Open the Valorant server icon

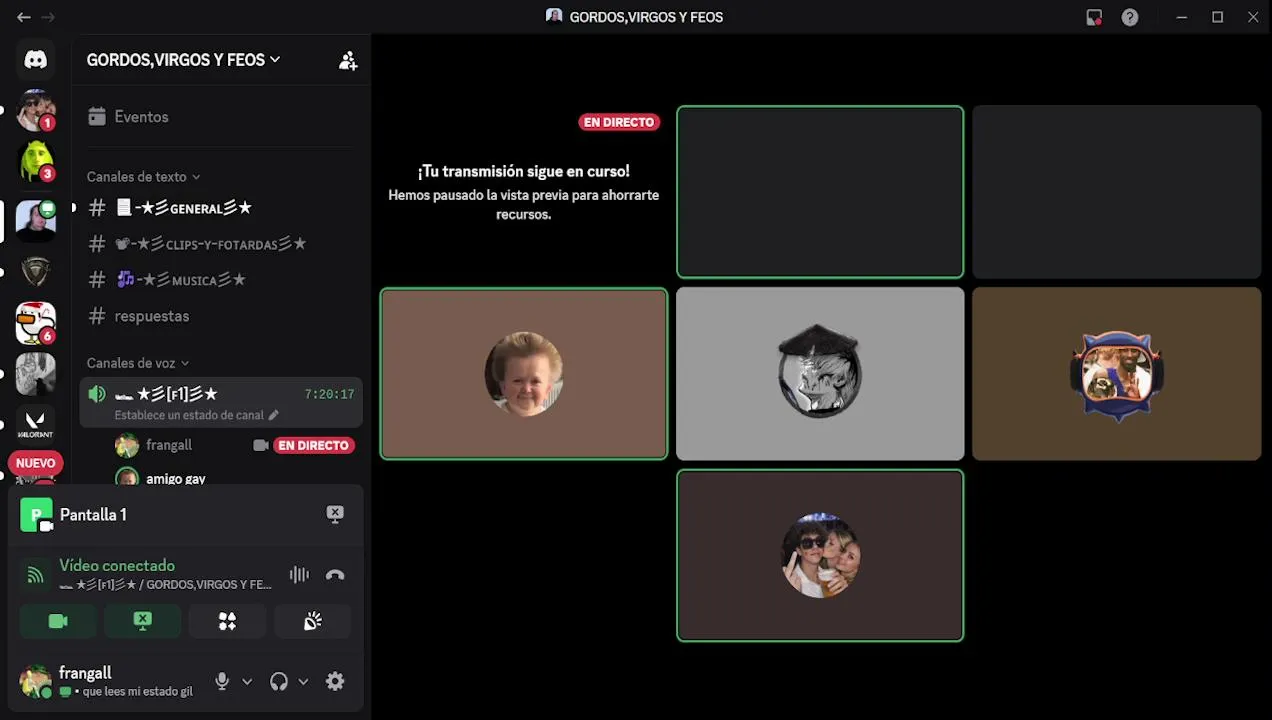point(35,425)
